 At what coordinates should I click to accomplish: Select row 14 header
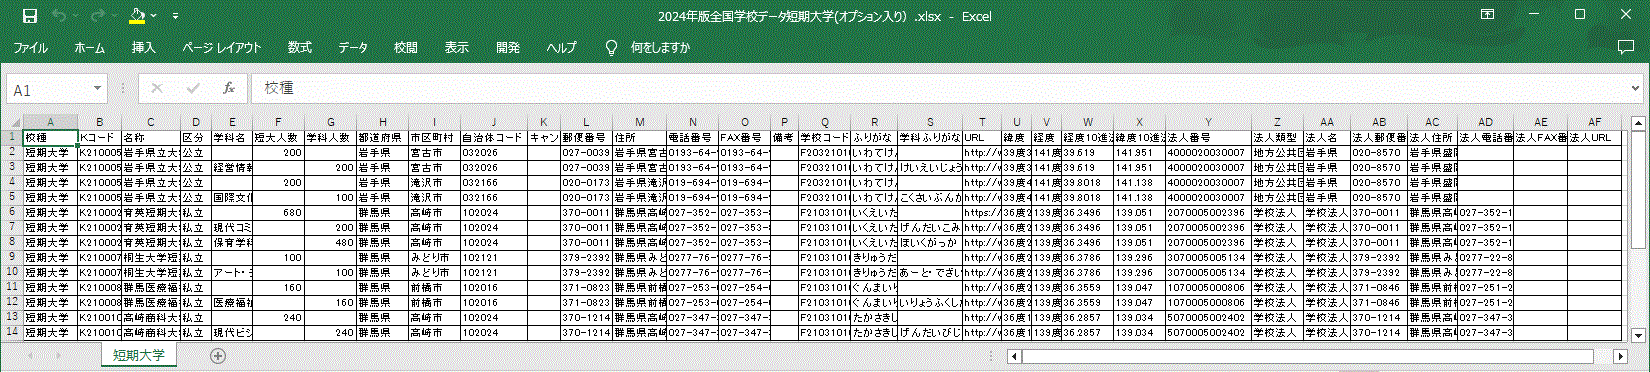(x=13, y=332)
